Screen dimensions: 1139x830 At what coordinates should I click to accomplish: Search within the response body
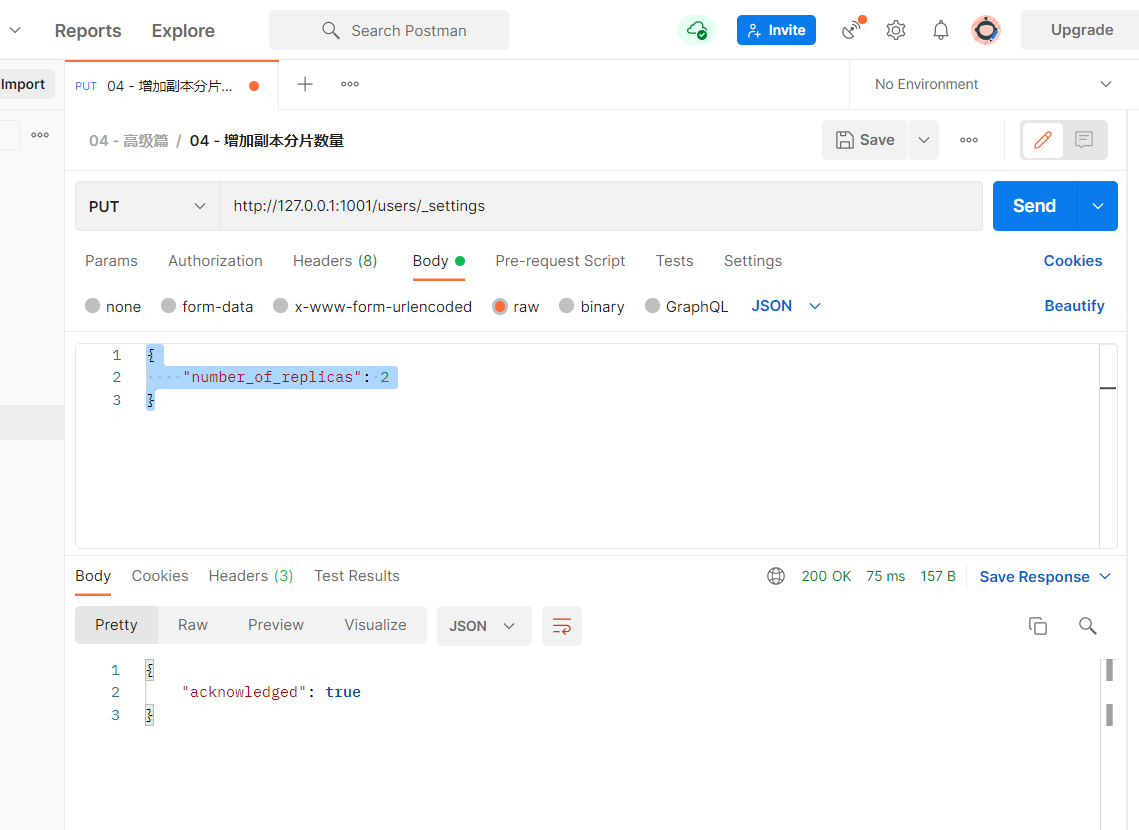pos(1088,626)
